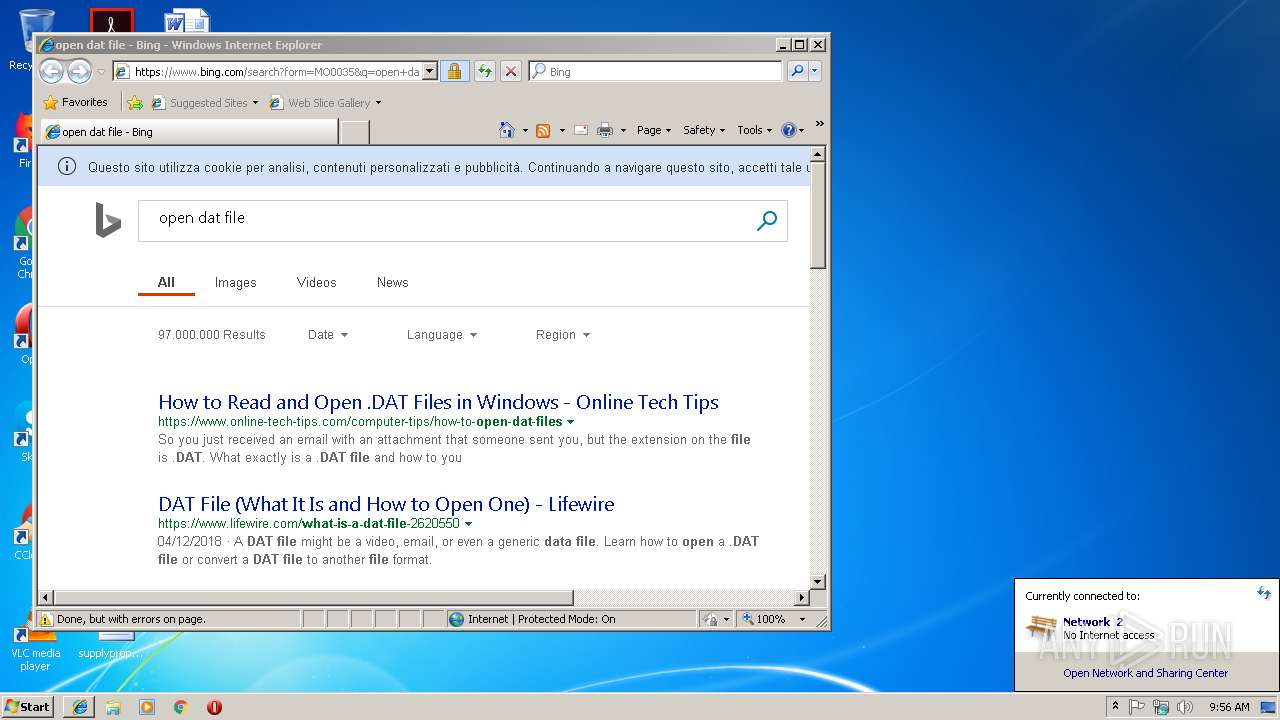1280x720 pixels.
Task: Open the security lock report icon
Action: point(454,71)
